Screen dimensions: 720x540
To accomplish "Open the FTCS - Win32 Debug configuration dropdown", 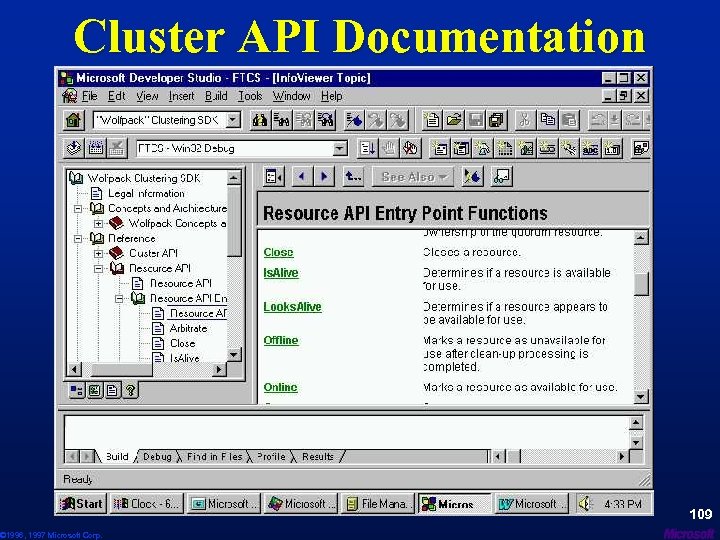I will click(340, 148).
